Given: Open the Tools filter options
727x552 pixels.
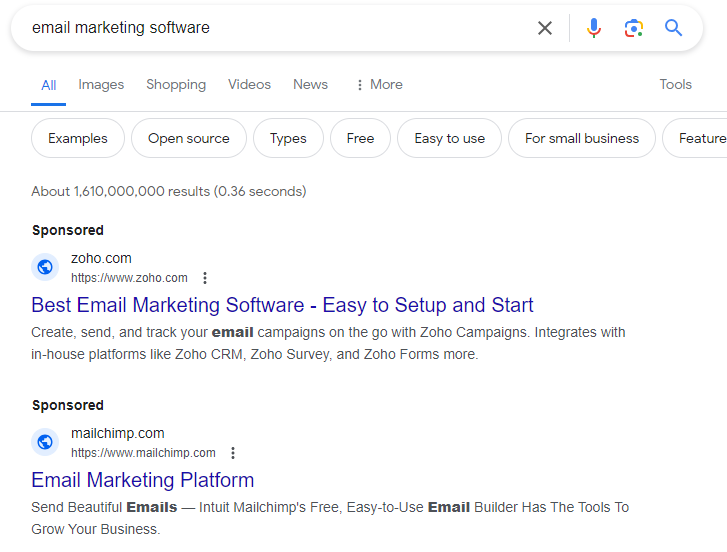Looking at the screenshot, I should click(676, 84).
